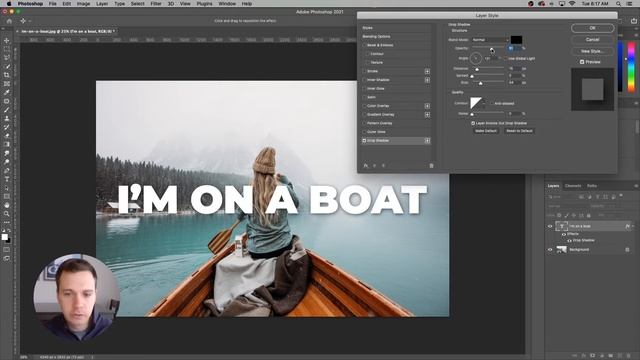This screenshot has height=360, width=640.
Task: Click the Home icon in options bar
Action: [x=9, y=21]
